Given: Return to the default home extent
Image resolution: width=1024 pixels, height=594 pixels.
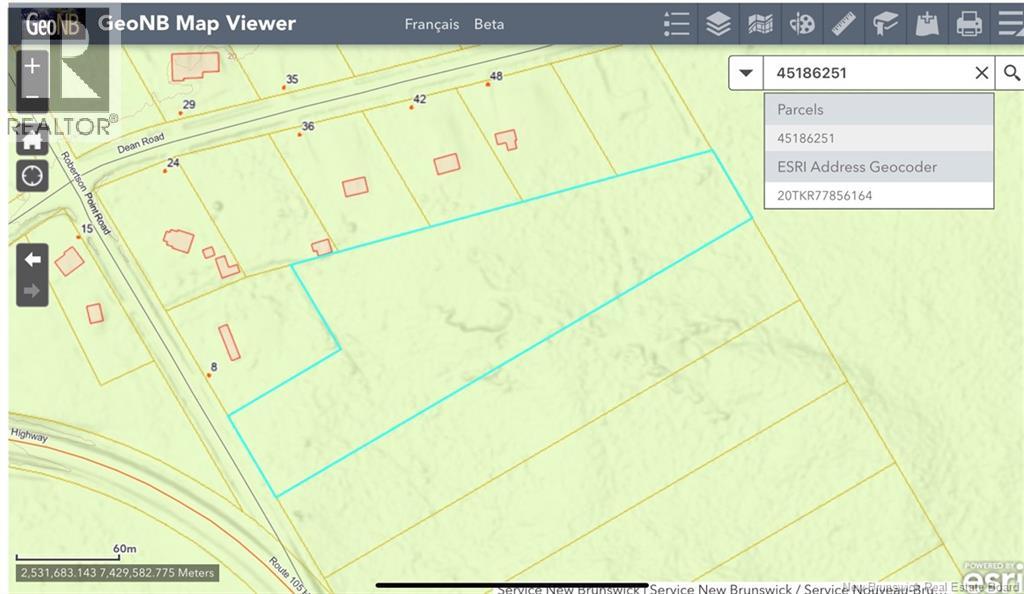Looking at the screenshot, I should [x=33, y=140].
